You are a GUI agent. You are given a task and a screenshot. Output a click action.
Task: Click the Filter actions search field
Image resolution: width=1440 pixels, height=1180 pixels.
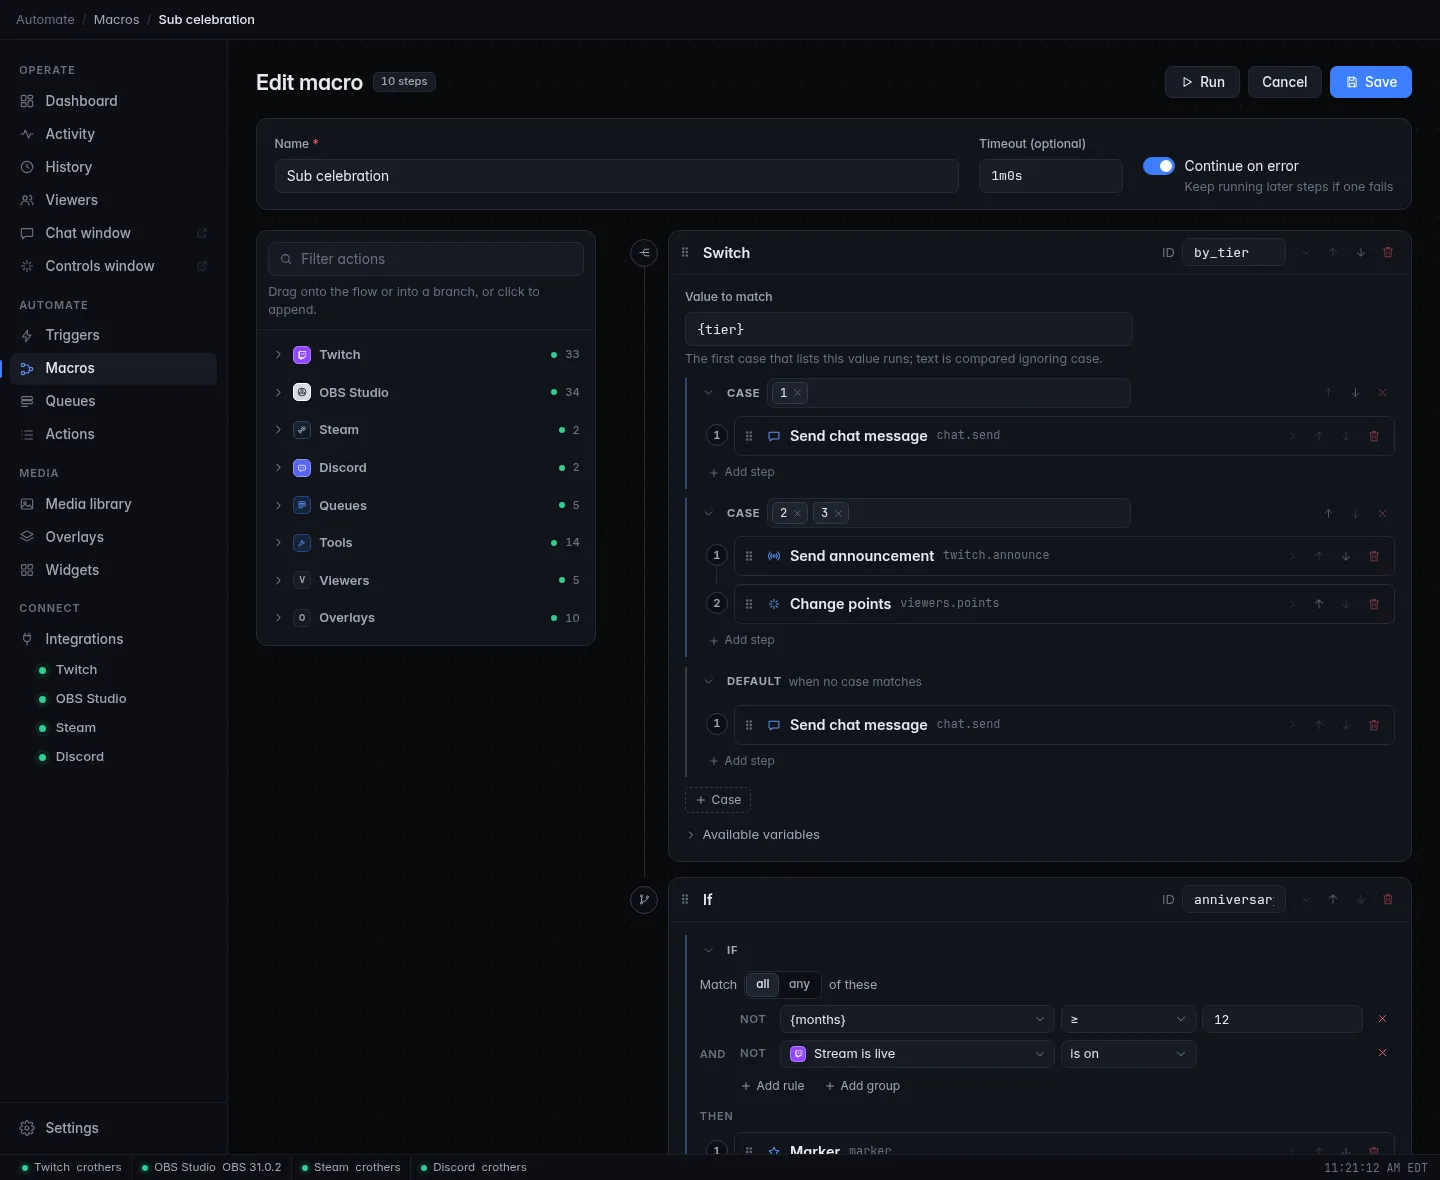click(426, 259)
